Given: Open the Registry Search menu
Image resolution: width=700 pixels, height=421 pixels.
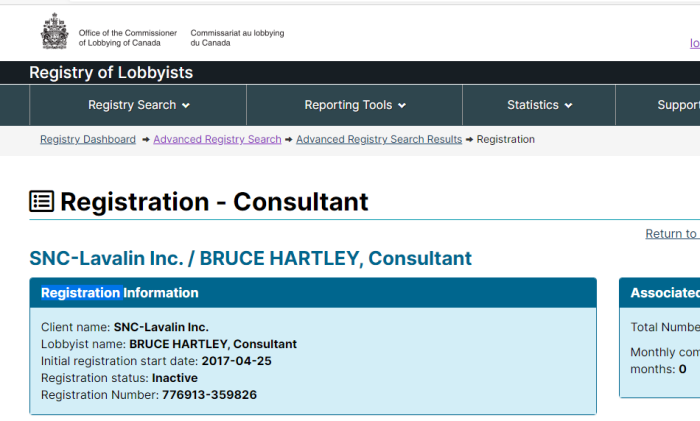Looking at the screenshot, I should point(138,105).
